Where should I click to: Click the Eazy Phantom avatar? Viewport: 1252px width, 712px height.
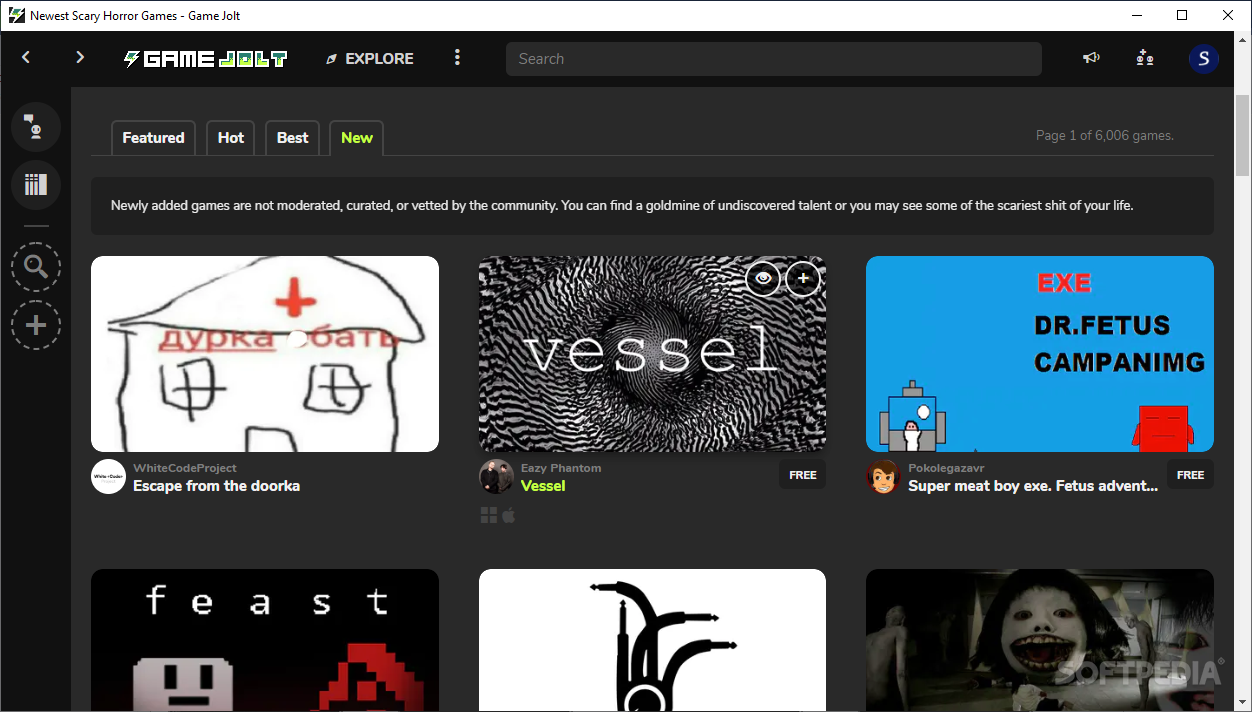pyautogui.click(x=496, y=477)
